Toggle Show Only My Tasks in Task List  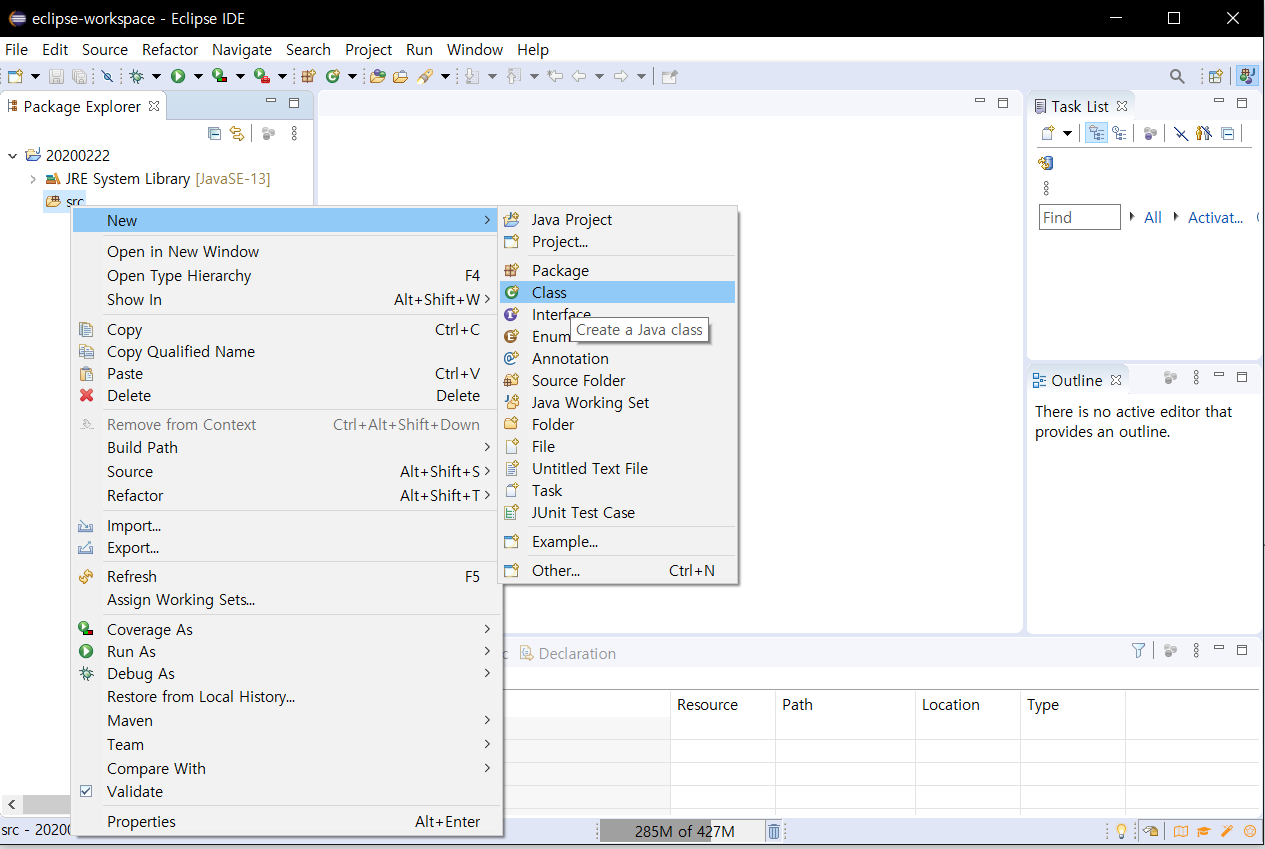pos(1203,133)
